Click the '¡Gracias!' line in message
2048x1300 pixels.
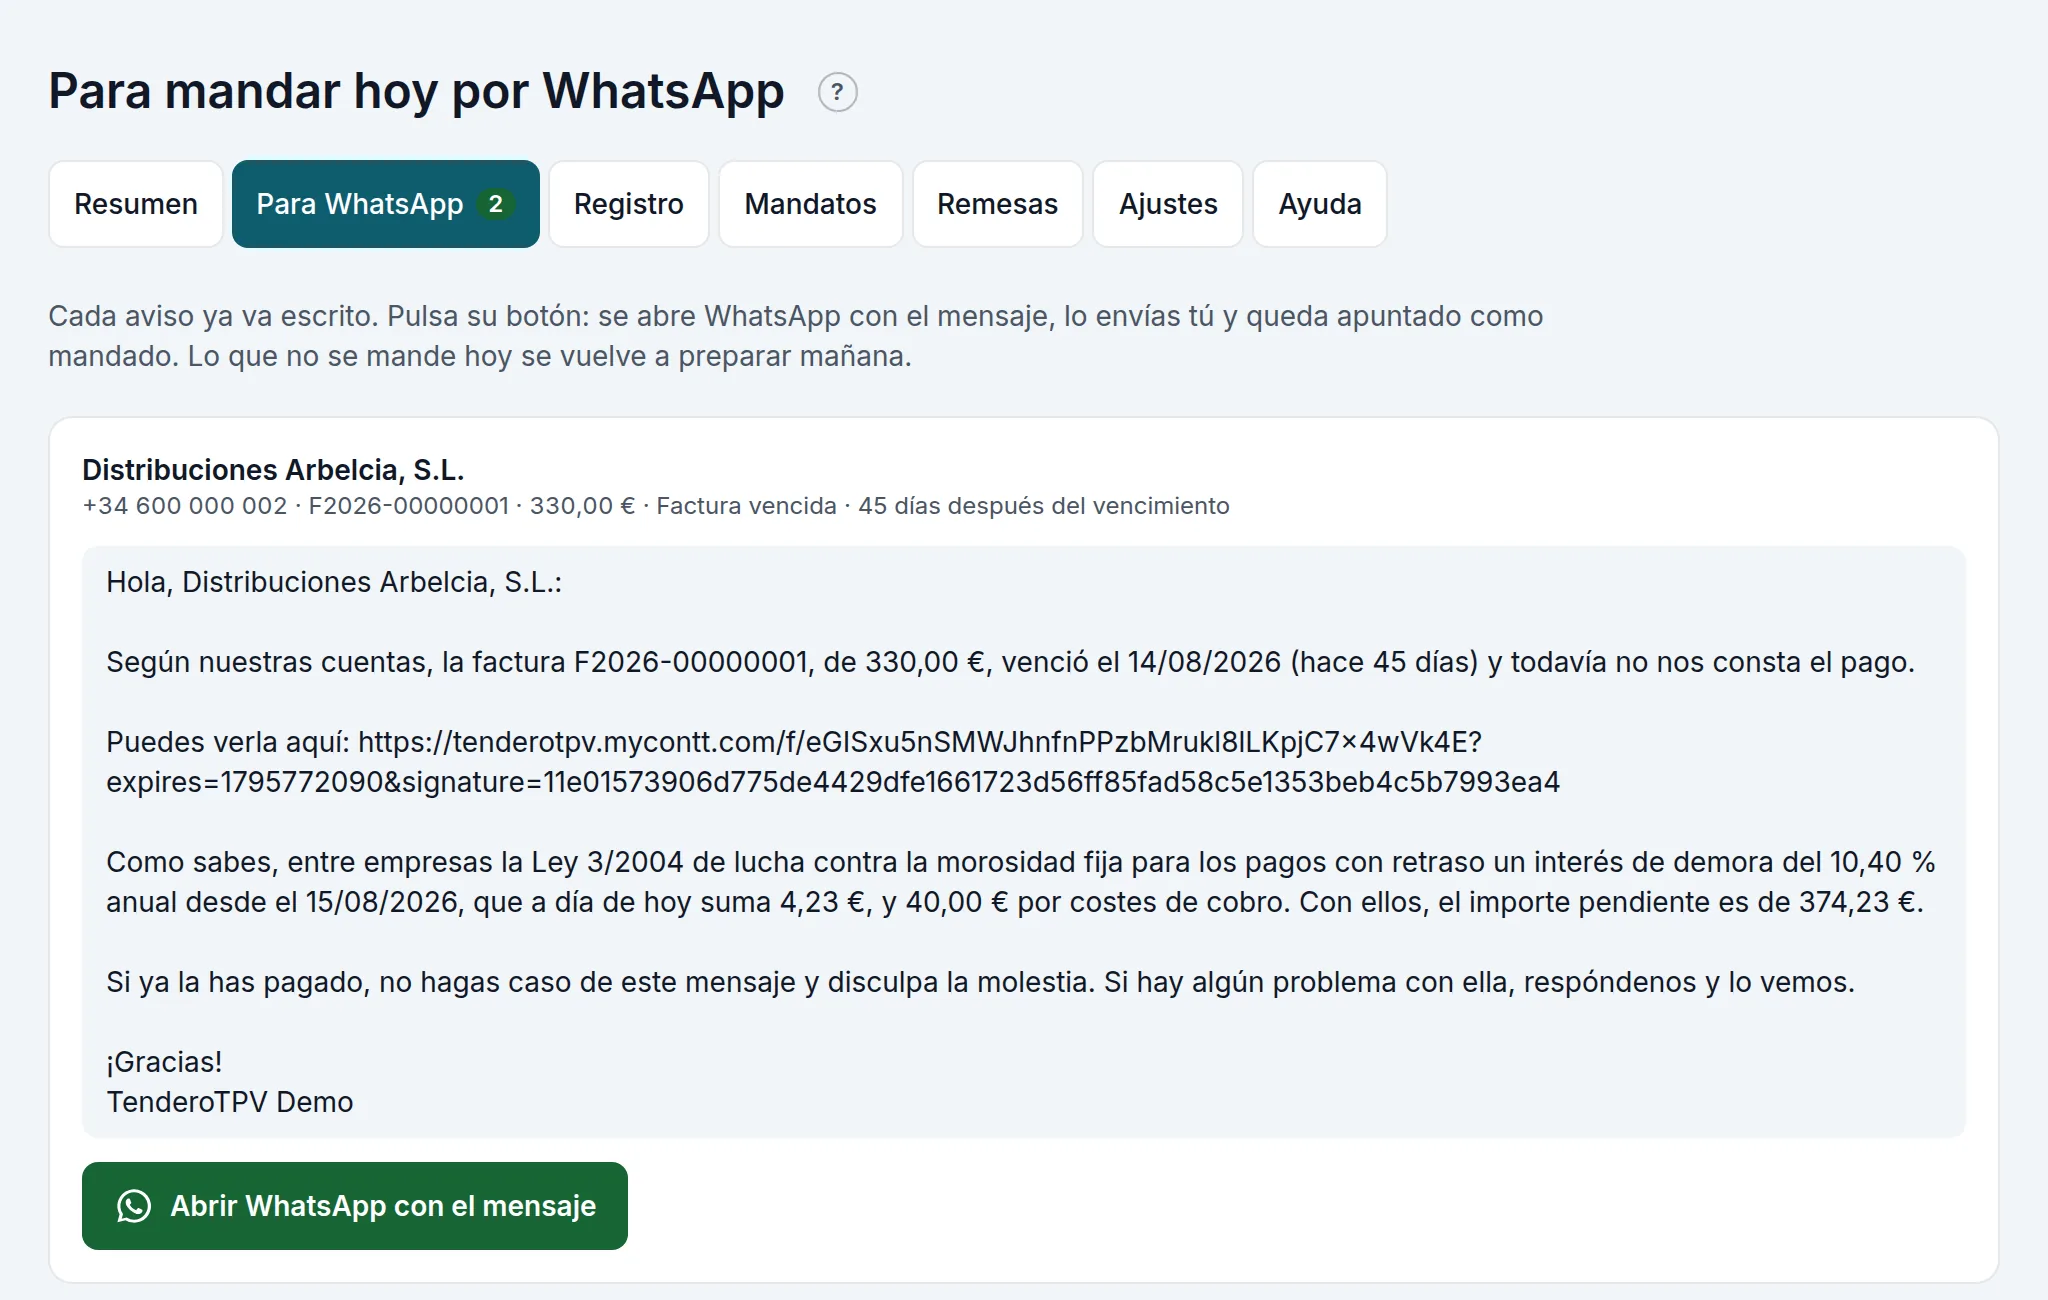point(164,1062)
